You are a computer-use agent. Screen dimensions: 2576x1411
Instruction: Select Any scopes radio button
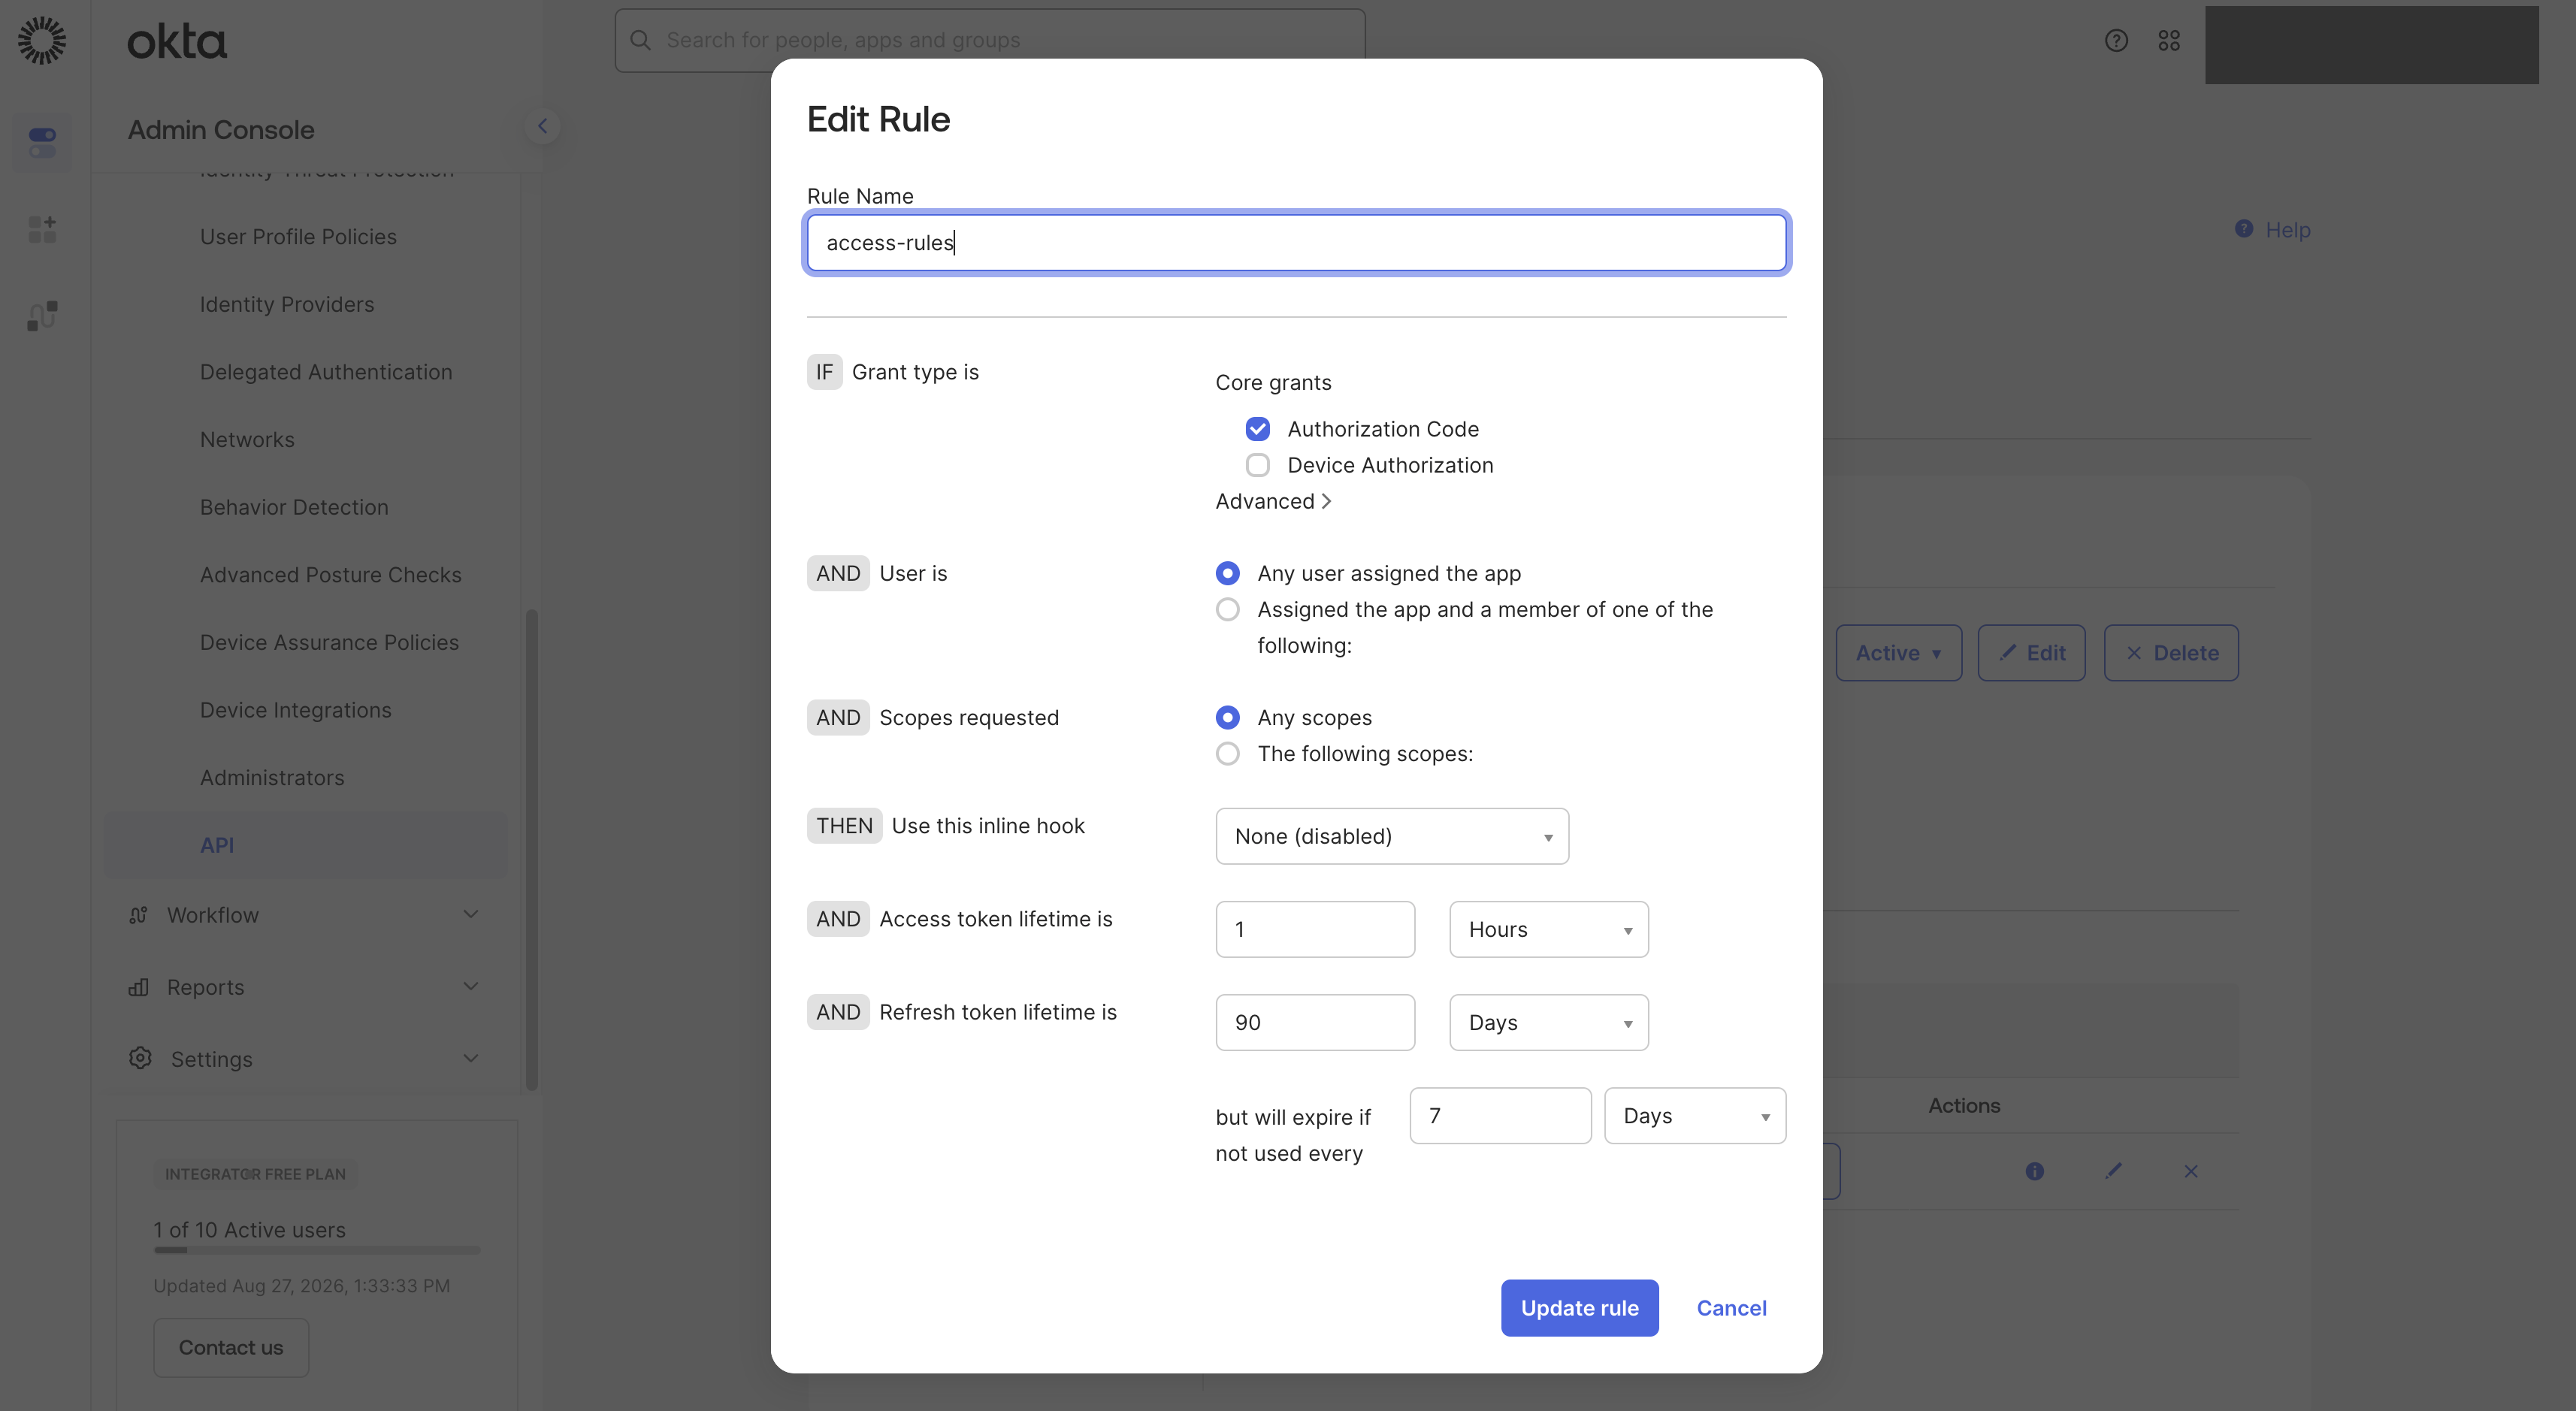point(1228,717)
